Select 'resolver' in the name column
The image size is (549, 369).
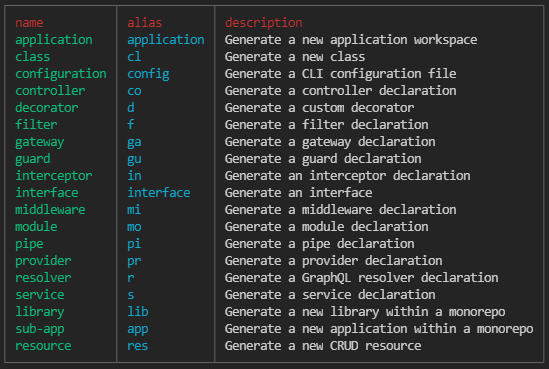click(43, 278)
